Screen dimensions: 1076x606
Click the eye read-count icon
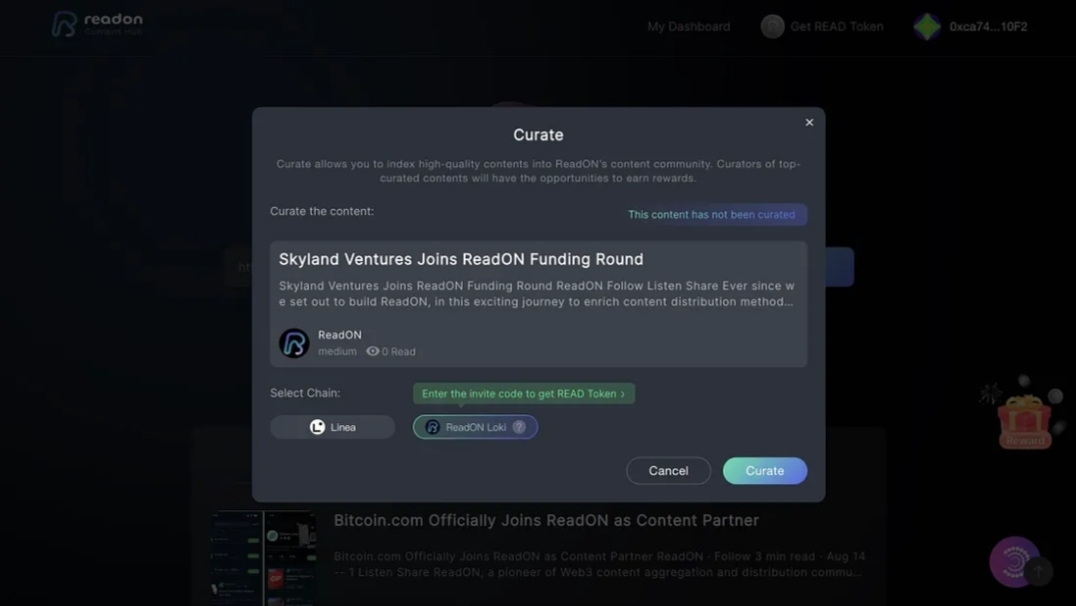[373, 351]
